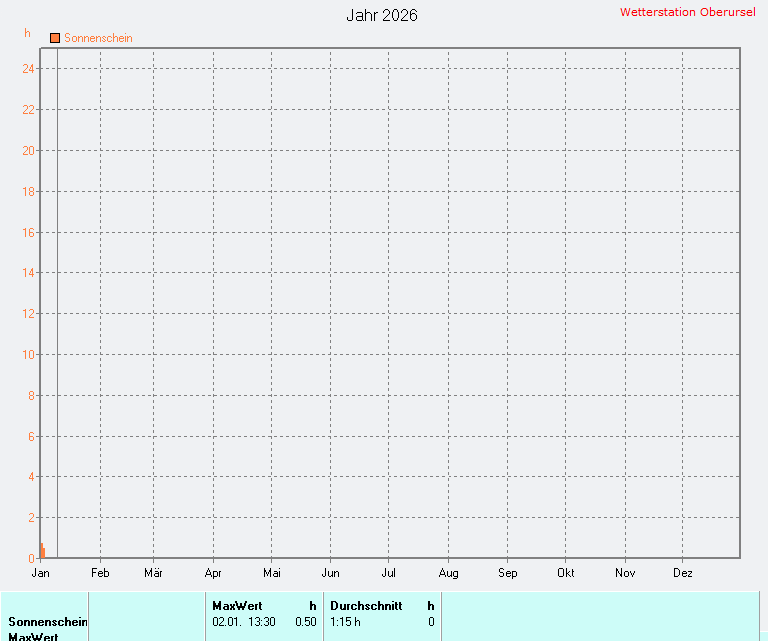Viewport: 768px width, 641px height.
Task: Click the Wetterstation Oberursel label
Action: 688,12
